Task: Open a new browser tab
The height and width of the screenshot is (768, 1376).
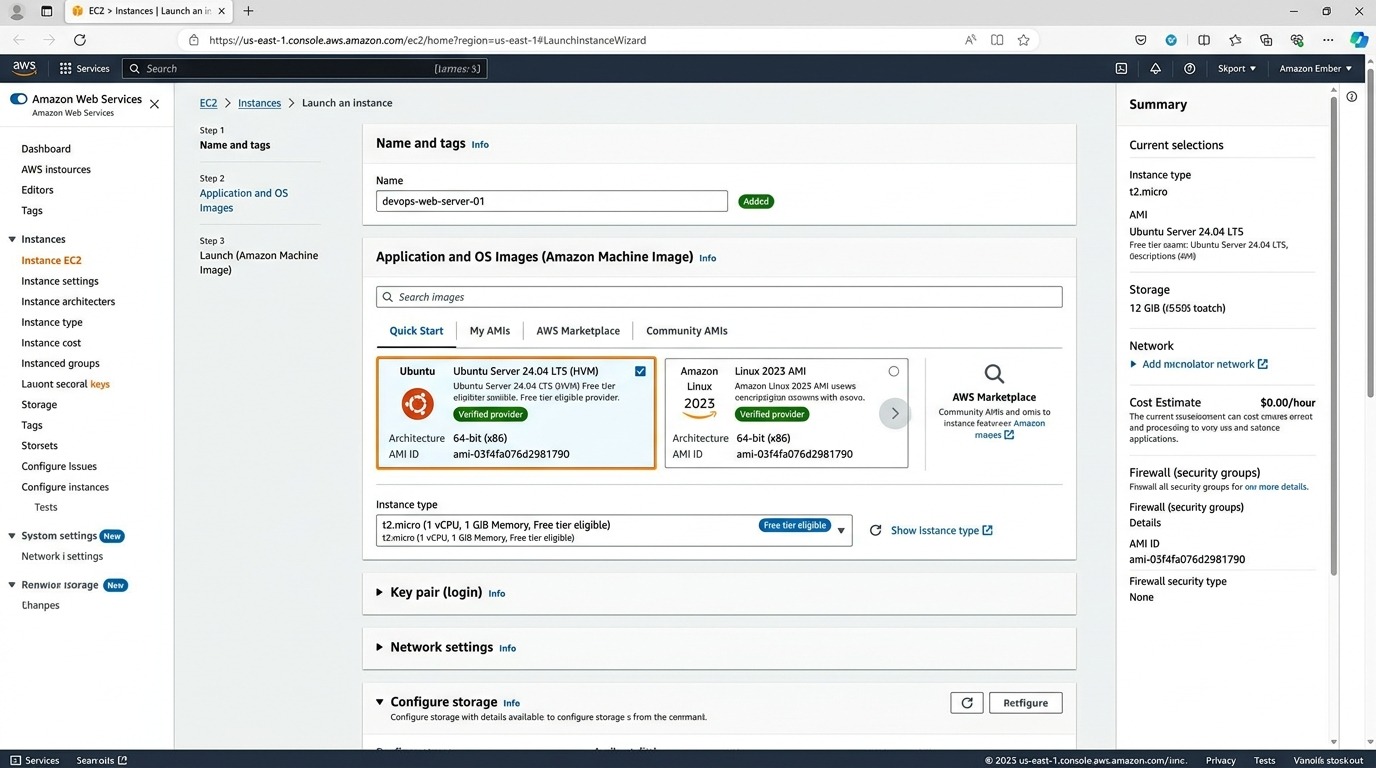Action: tap(248, 11)
